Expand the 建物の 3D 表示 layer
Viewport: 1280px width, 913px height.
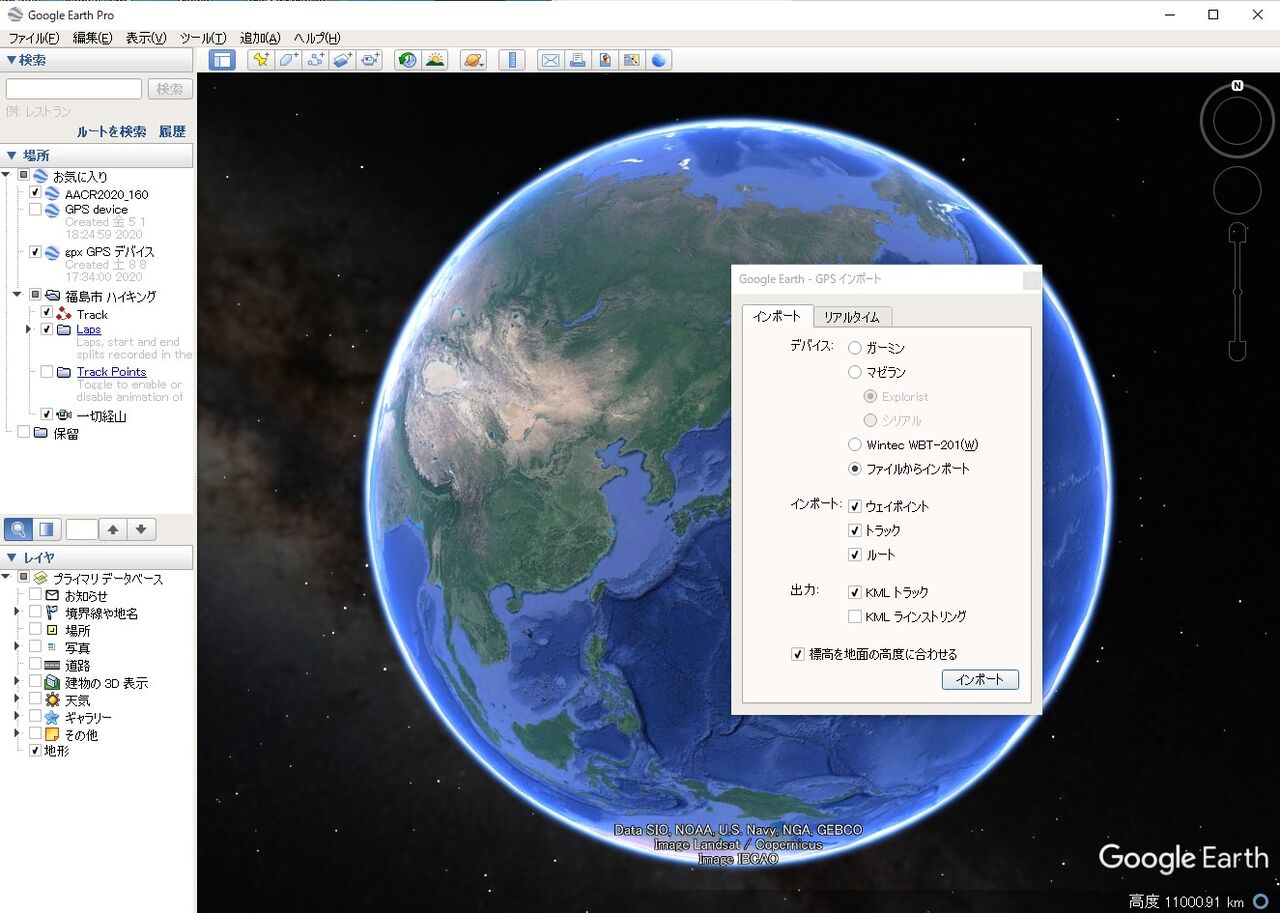[17, 682]
